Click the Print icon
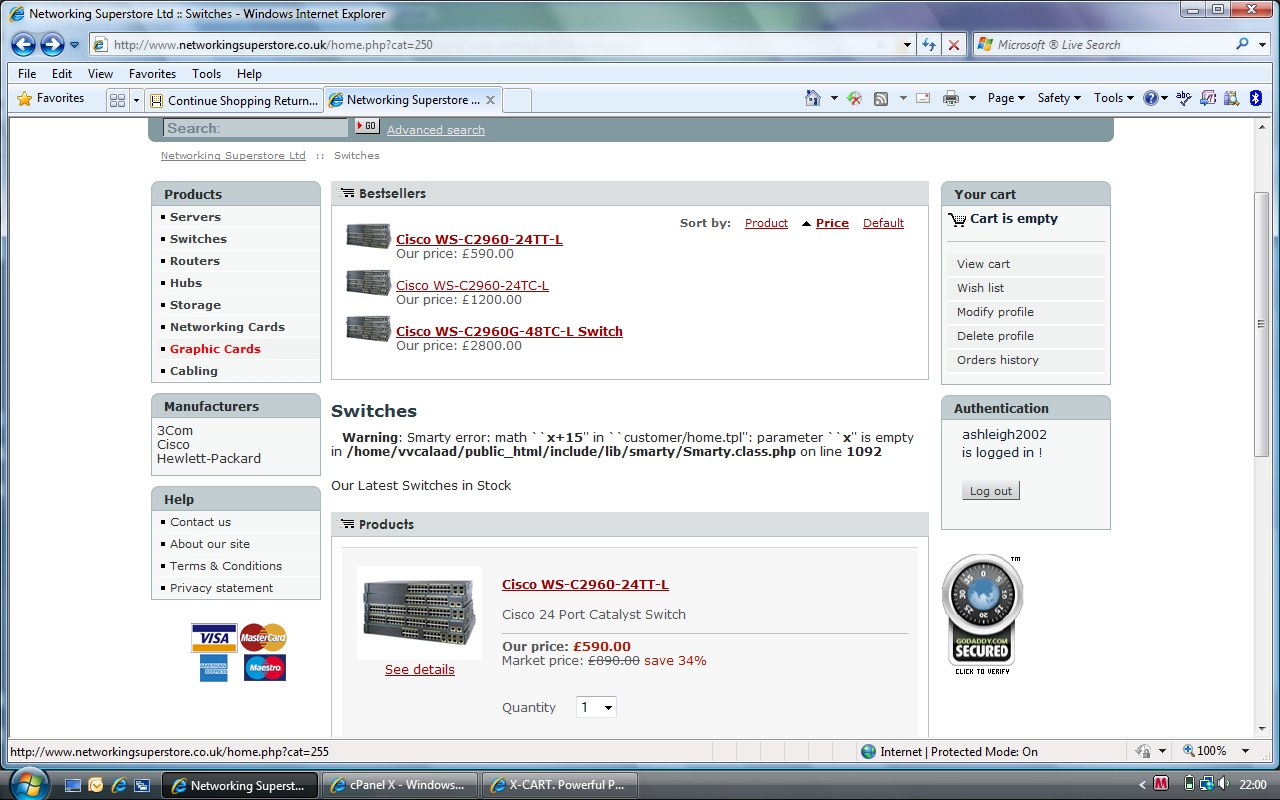1280x800 pixels. pos(950,98)
